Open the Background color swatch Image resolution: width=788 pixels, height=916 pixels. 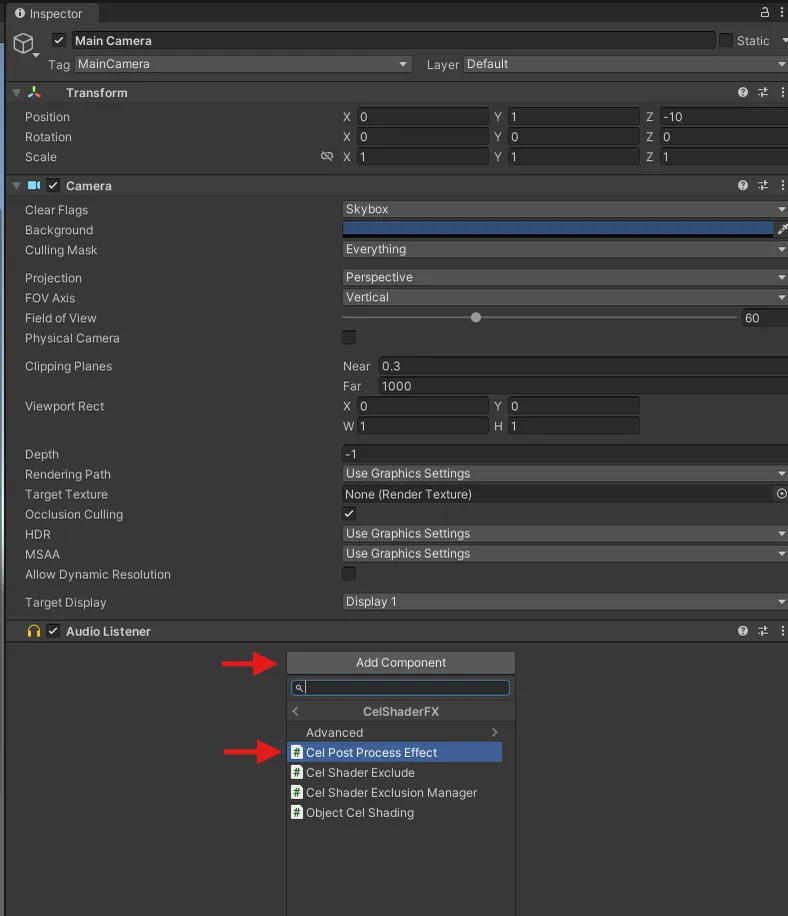pyautogui.click(x=558, y=229)
